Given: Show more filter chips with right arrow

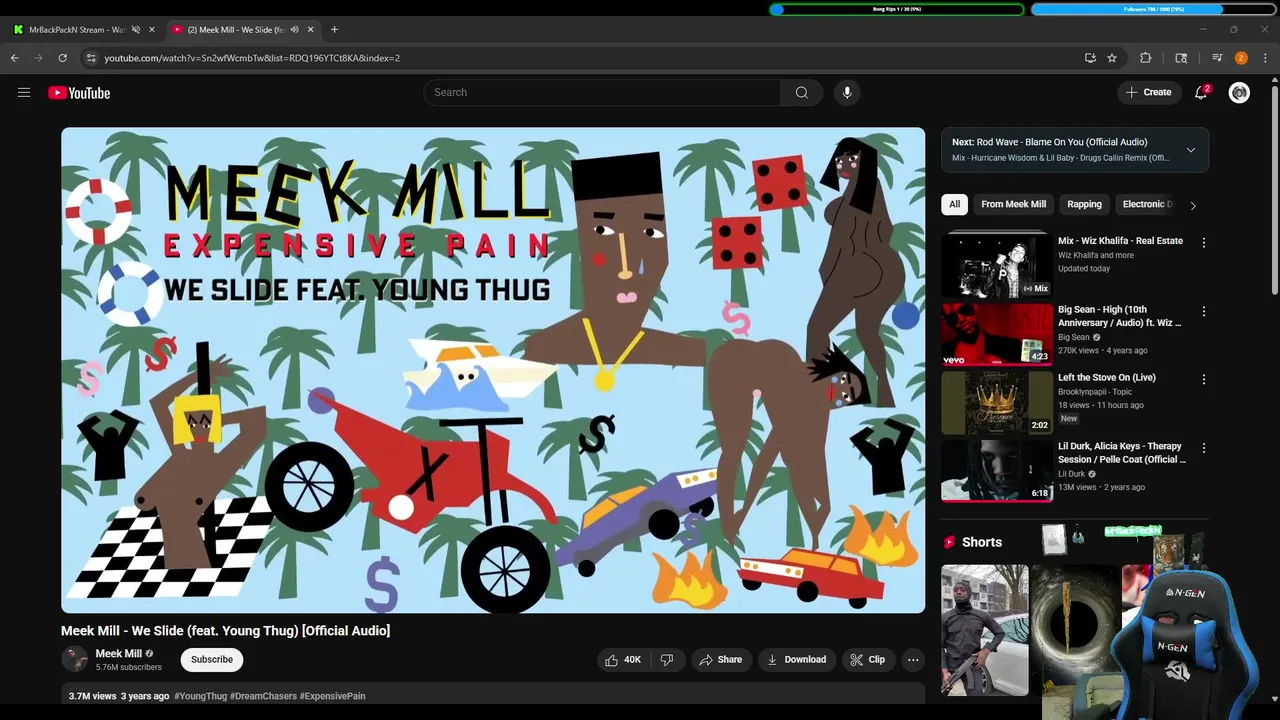Looking at the screenshot, I should (x=1192, y=205).
